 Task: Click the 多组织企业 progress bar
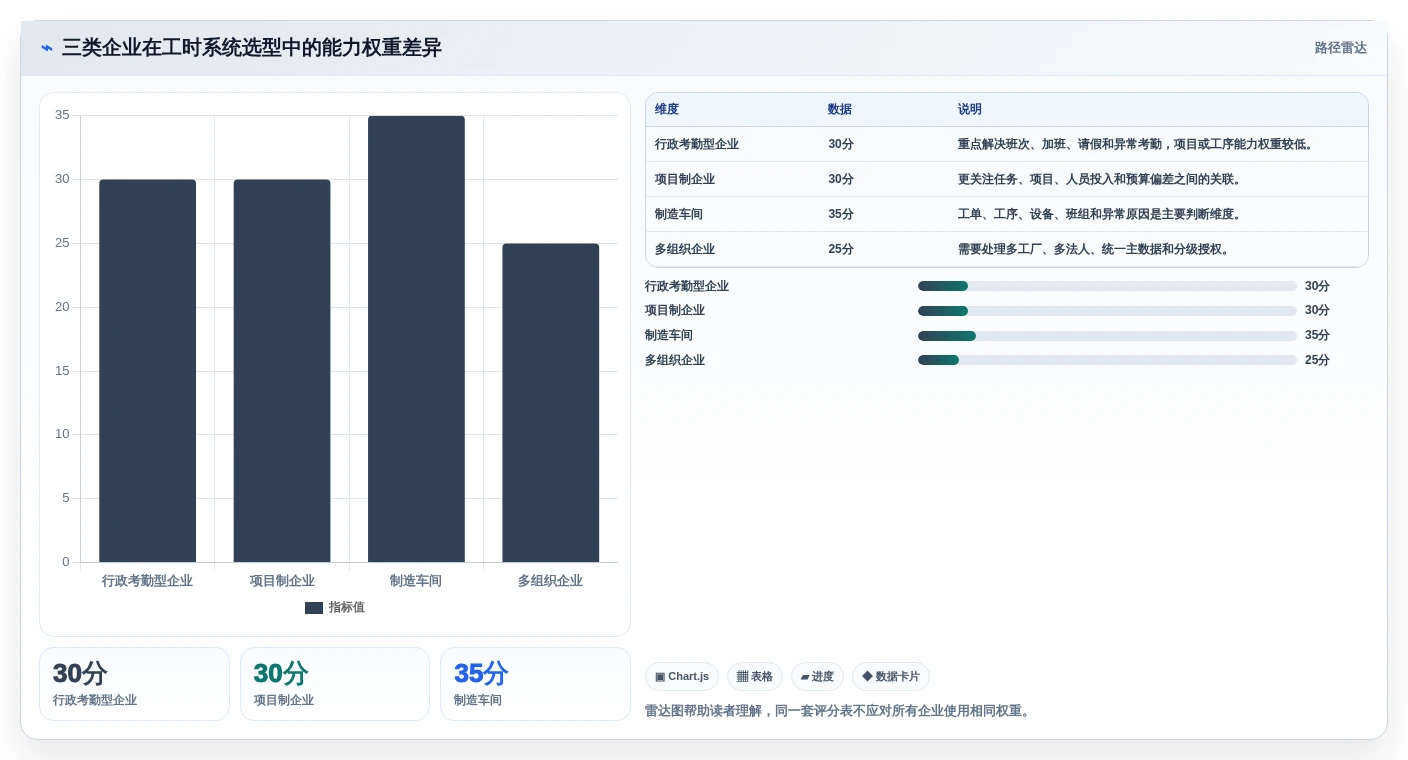tap(1107, 360)
